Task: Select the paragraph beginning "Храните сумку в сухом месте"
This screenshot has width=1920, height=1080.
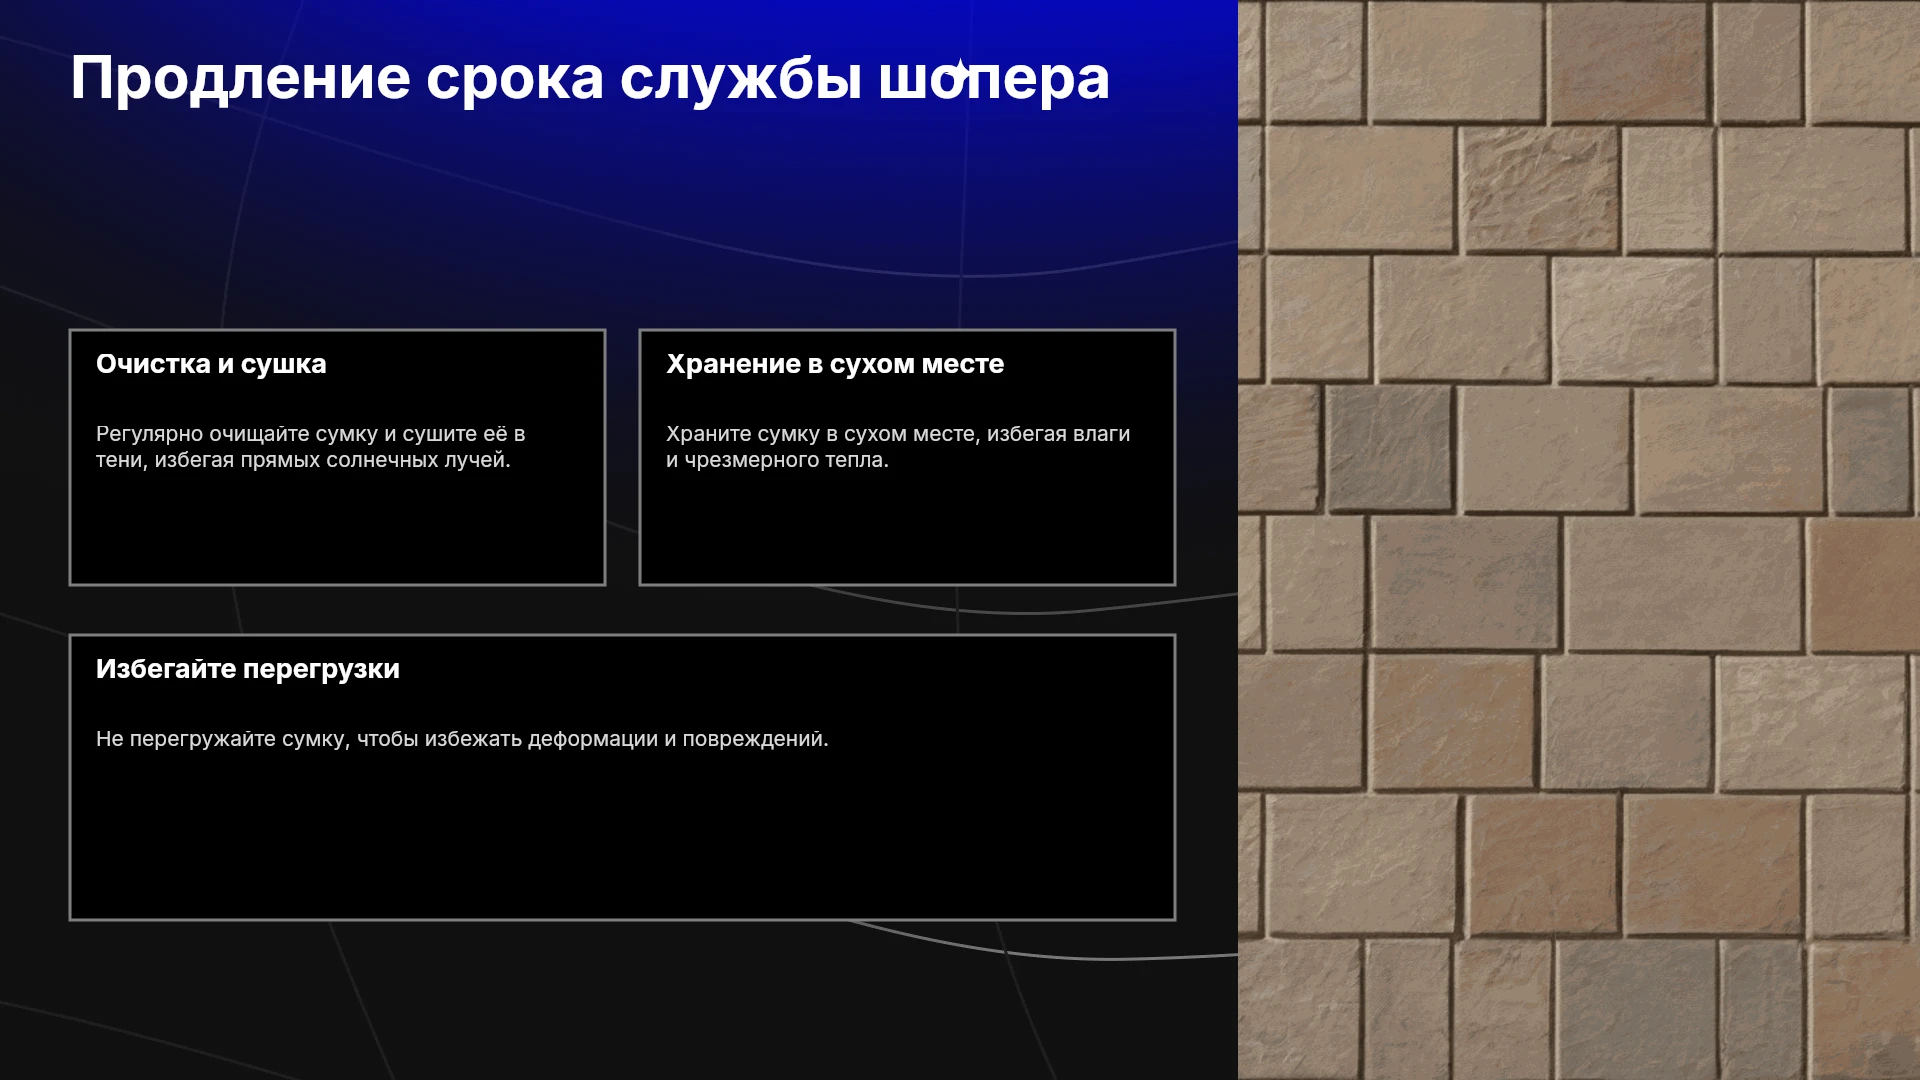Action: 898,447
